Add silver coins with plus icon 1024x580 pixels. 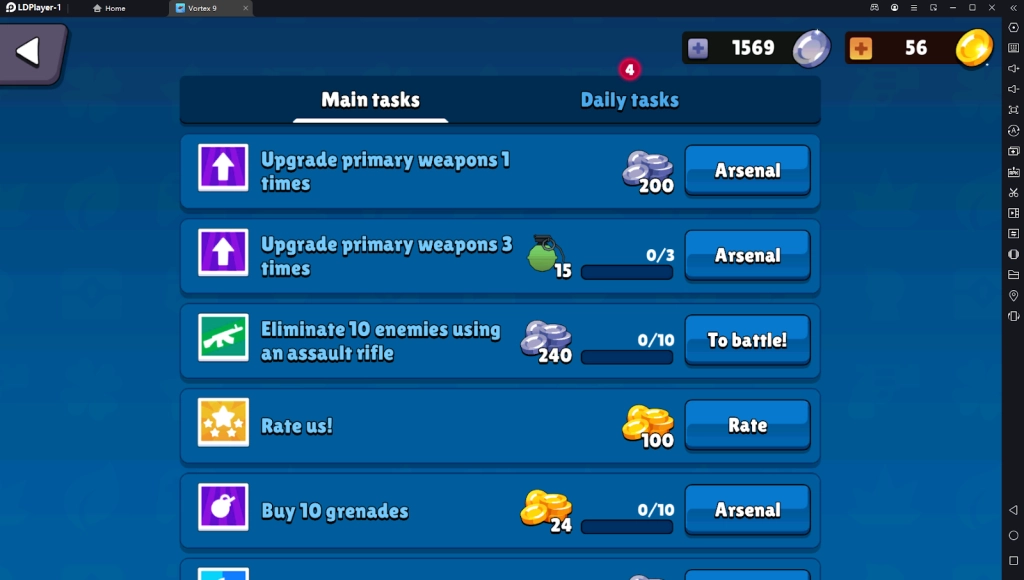(x=697, y=48)
